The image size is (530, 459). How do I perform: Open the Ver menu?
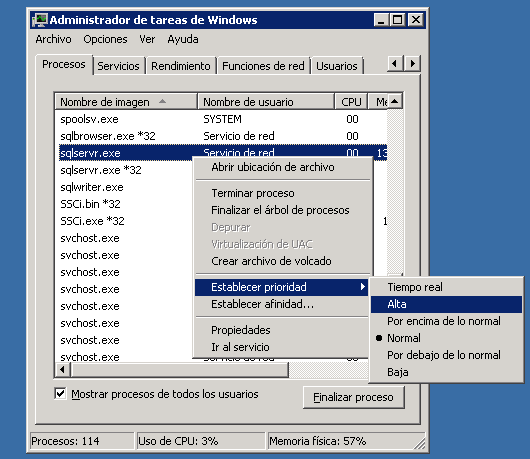147,39
